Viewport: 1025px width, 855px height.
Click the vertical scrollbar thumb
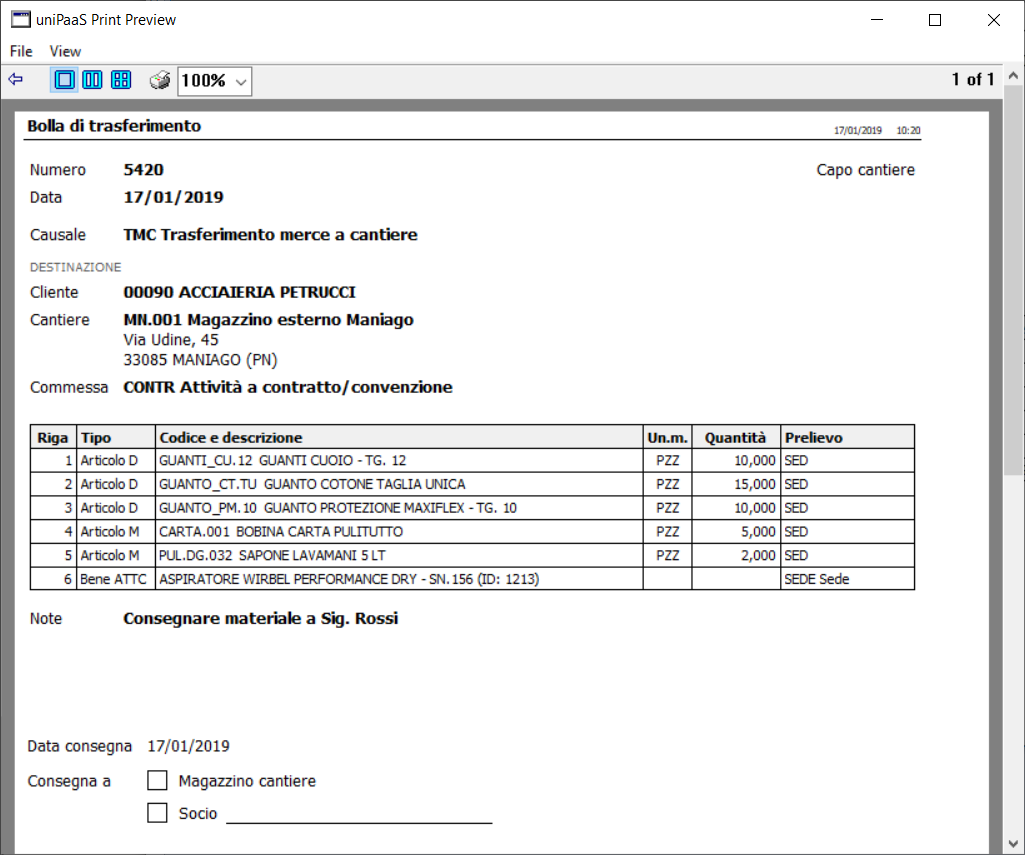pyautogui.click(x=1013, y=280)
